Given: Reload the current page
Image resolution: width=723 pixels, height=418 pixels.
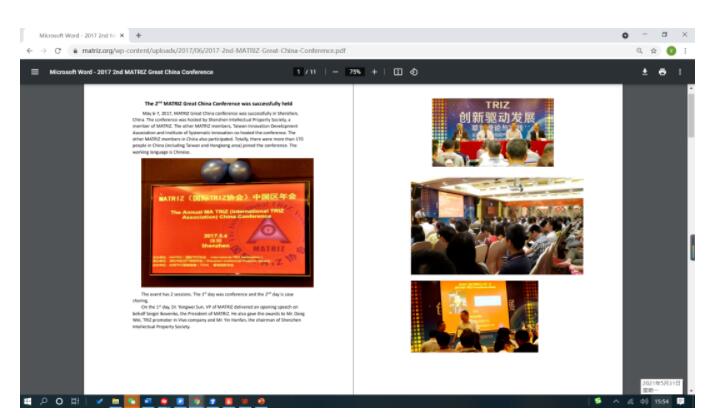Looking at the screenshot, I should click(x=58, y=50).
